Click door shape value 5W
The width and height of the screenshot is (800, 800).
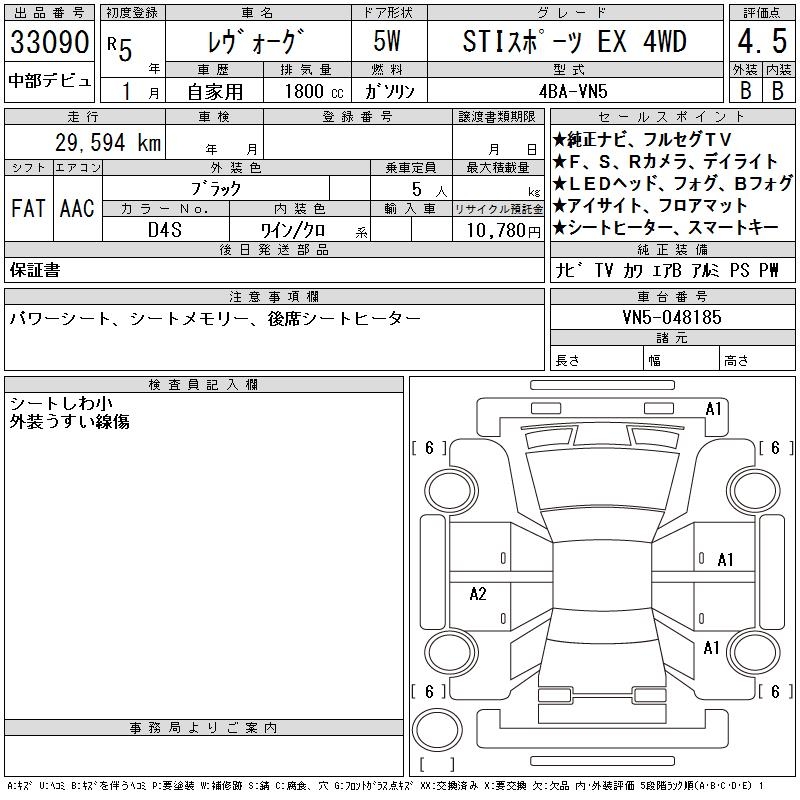(x=387, y=41)
